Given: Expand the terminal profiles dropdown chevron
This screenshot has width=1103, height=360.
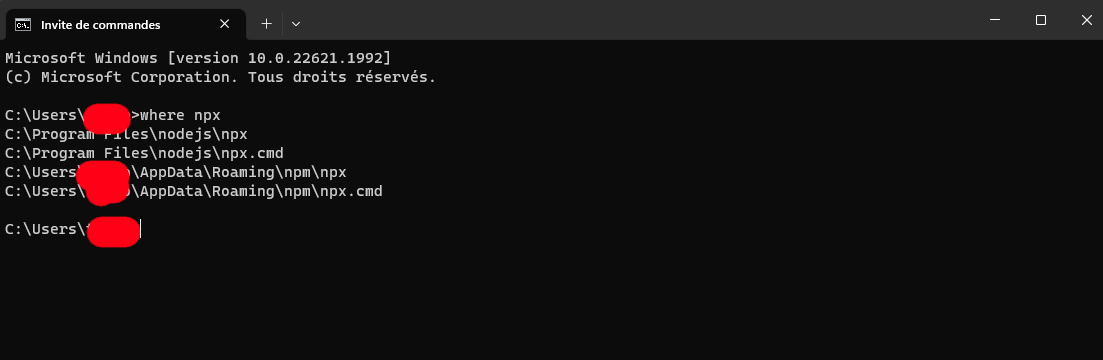Looking at the screenshot, I should [296, 24].
